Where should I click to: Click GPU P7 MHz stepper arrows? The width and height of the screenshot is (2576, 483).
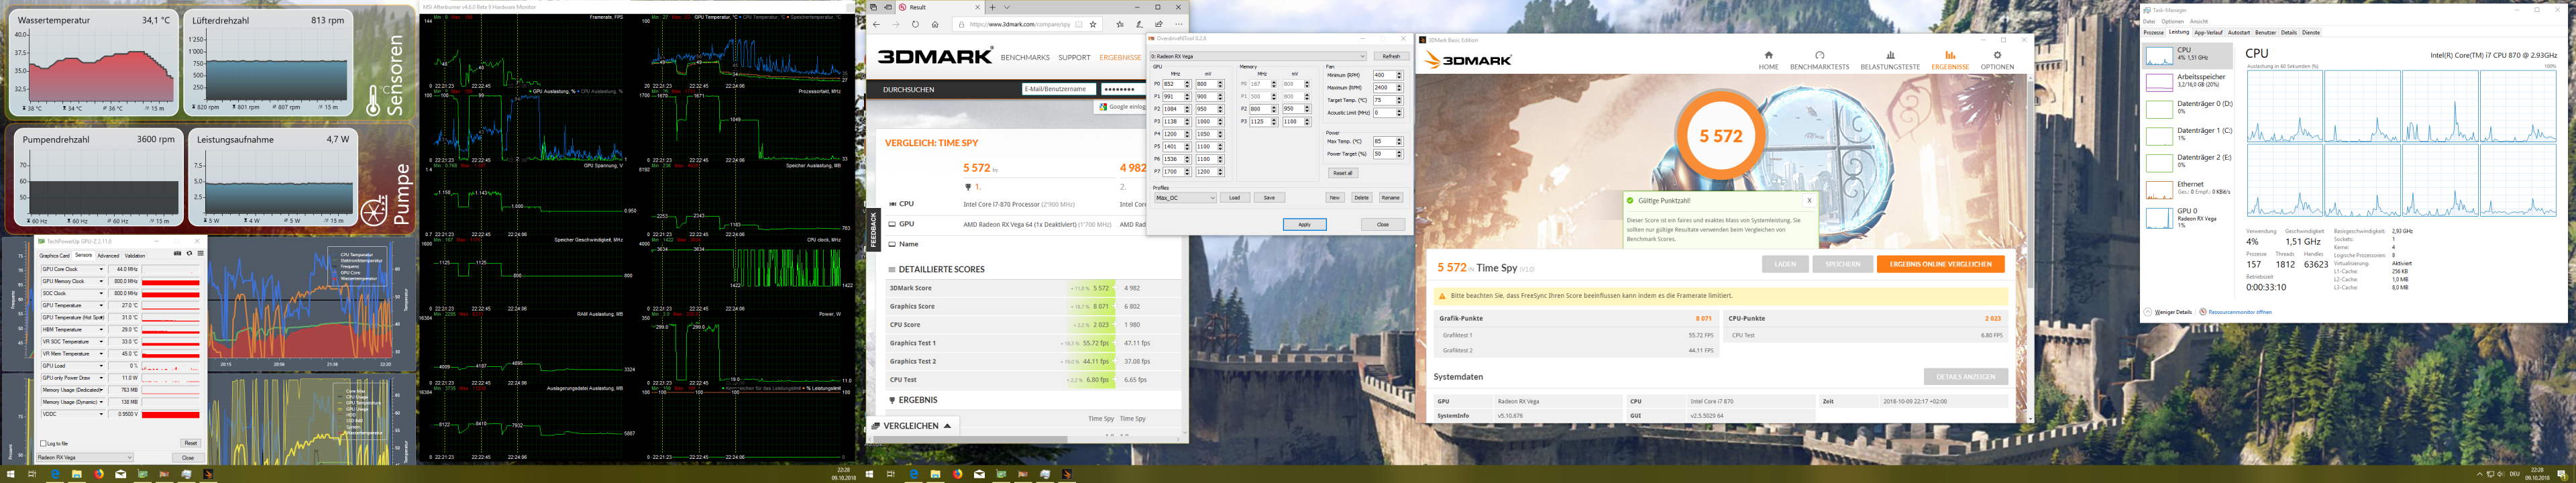(1187, 172)
